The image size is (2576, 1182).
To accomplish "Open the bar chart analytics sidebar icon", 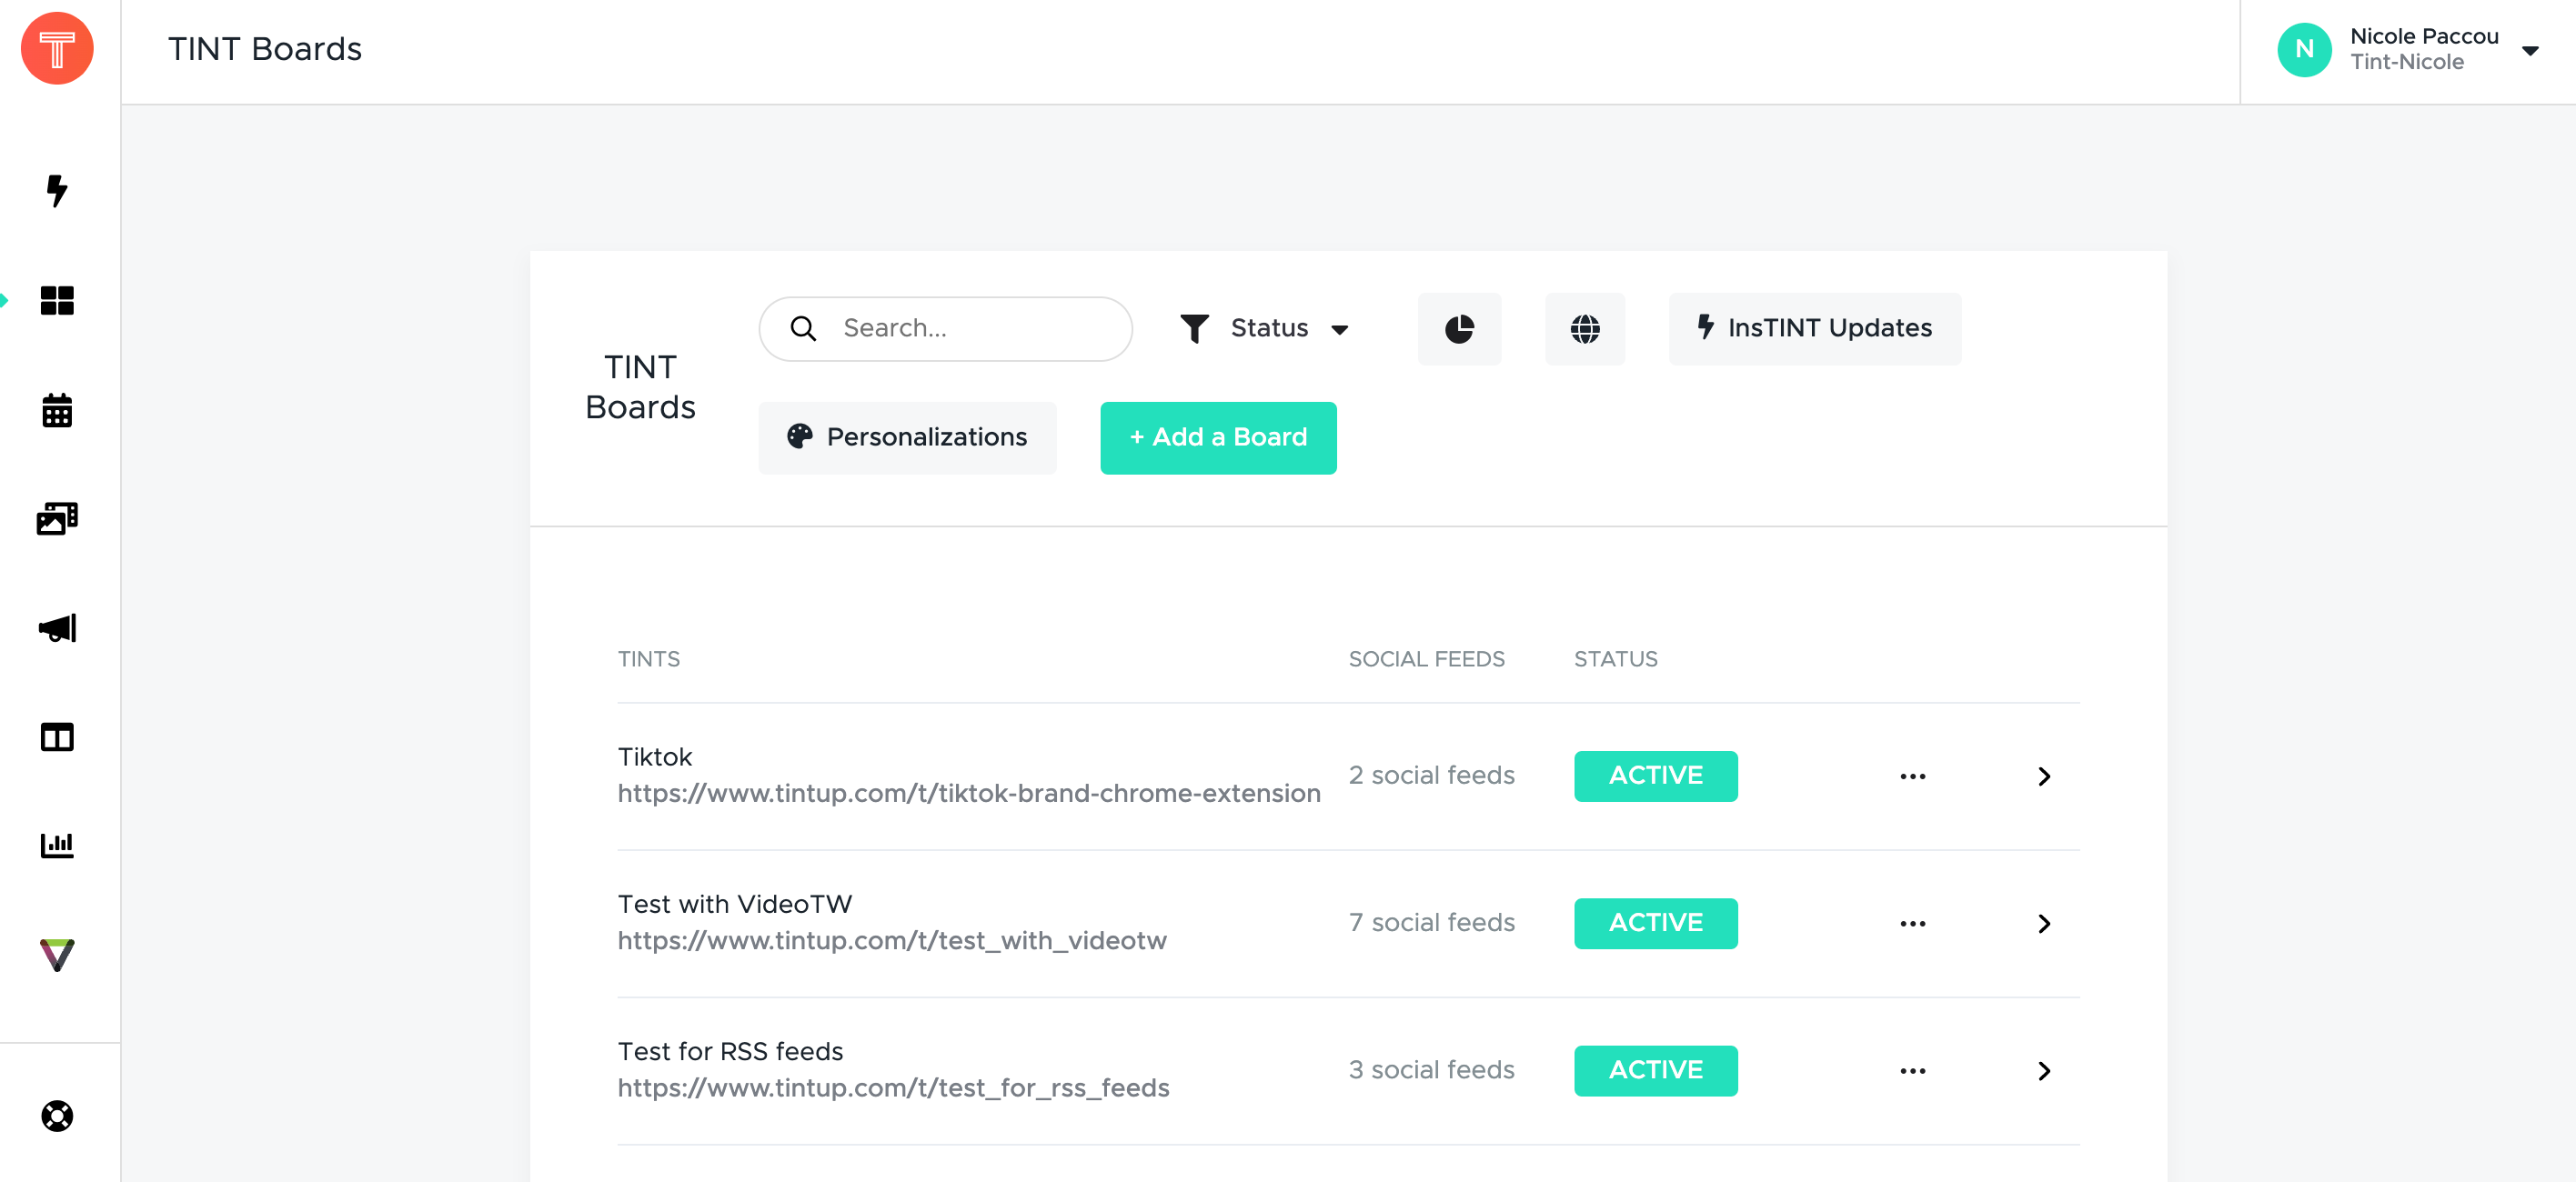I will (57, 845).
